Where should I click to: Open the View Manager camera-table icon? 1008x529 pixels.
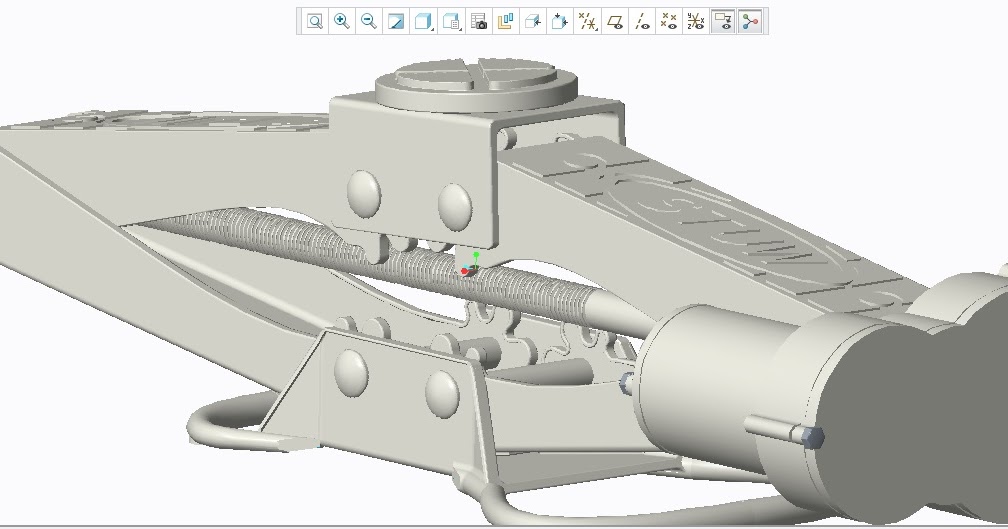(x=478, y=21)
